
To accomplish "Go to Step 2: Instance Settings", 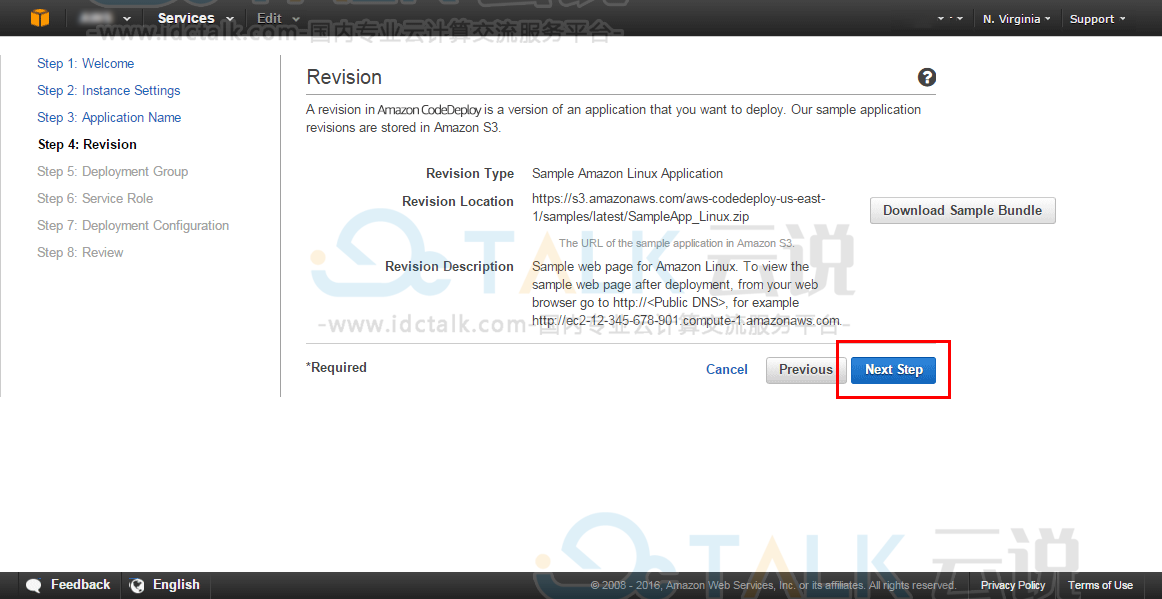I will click(108, 90).
